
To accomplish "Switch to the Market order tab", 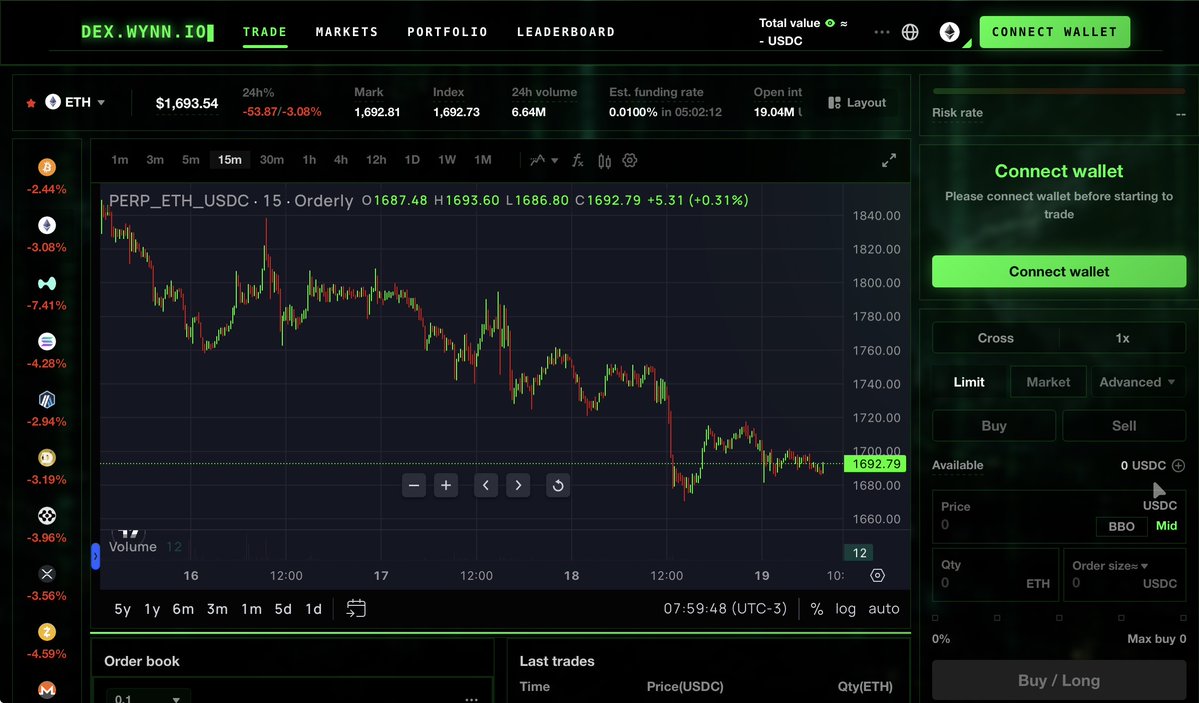I will tap(1048, 382).
